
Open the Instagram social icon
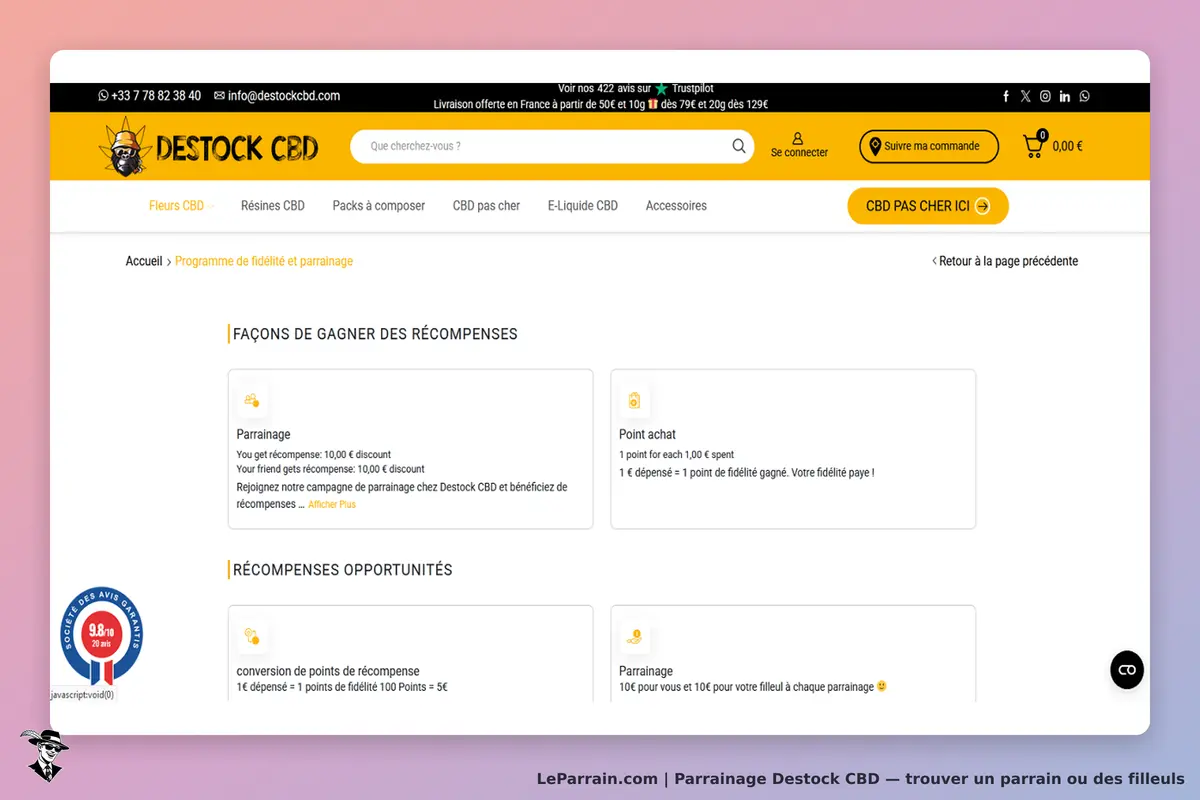click(x=1045, y=96)
